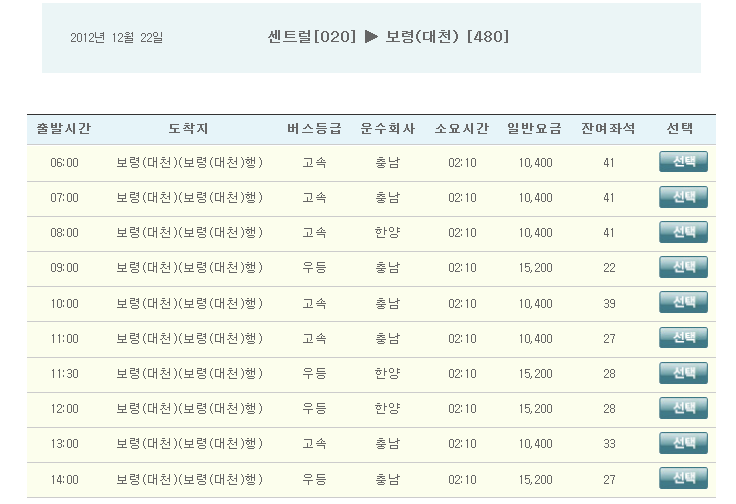This screenshot has height=504, width=736.
Task: Click the 06:00 departure time cell
Action: pos(64,162)
